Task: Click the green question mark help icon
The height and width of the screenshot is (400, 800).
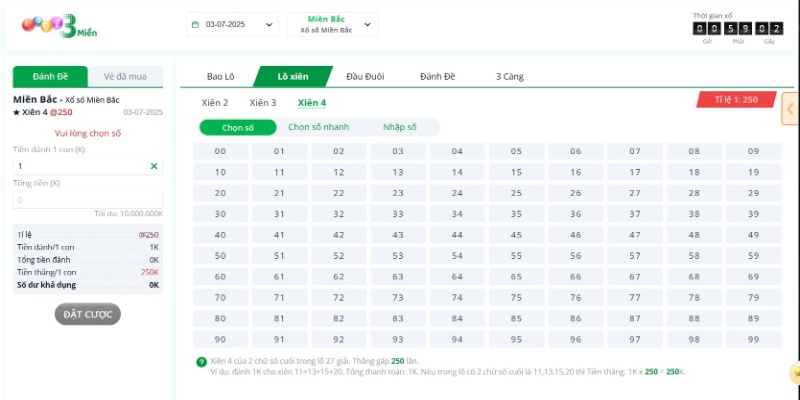Action: [x=203, y=362]
